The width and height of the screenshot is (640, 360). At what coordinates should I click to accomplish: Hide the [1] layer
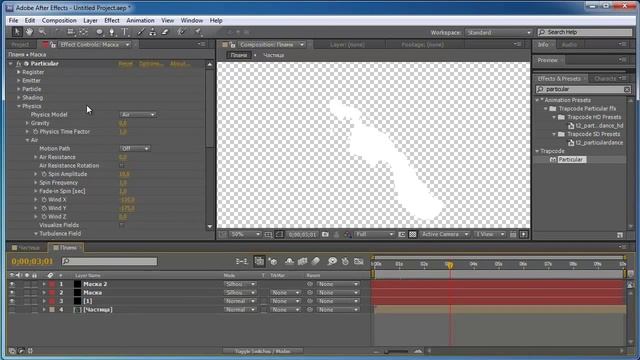(12, 301)
